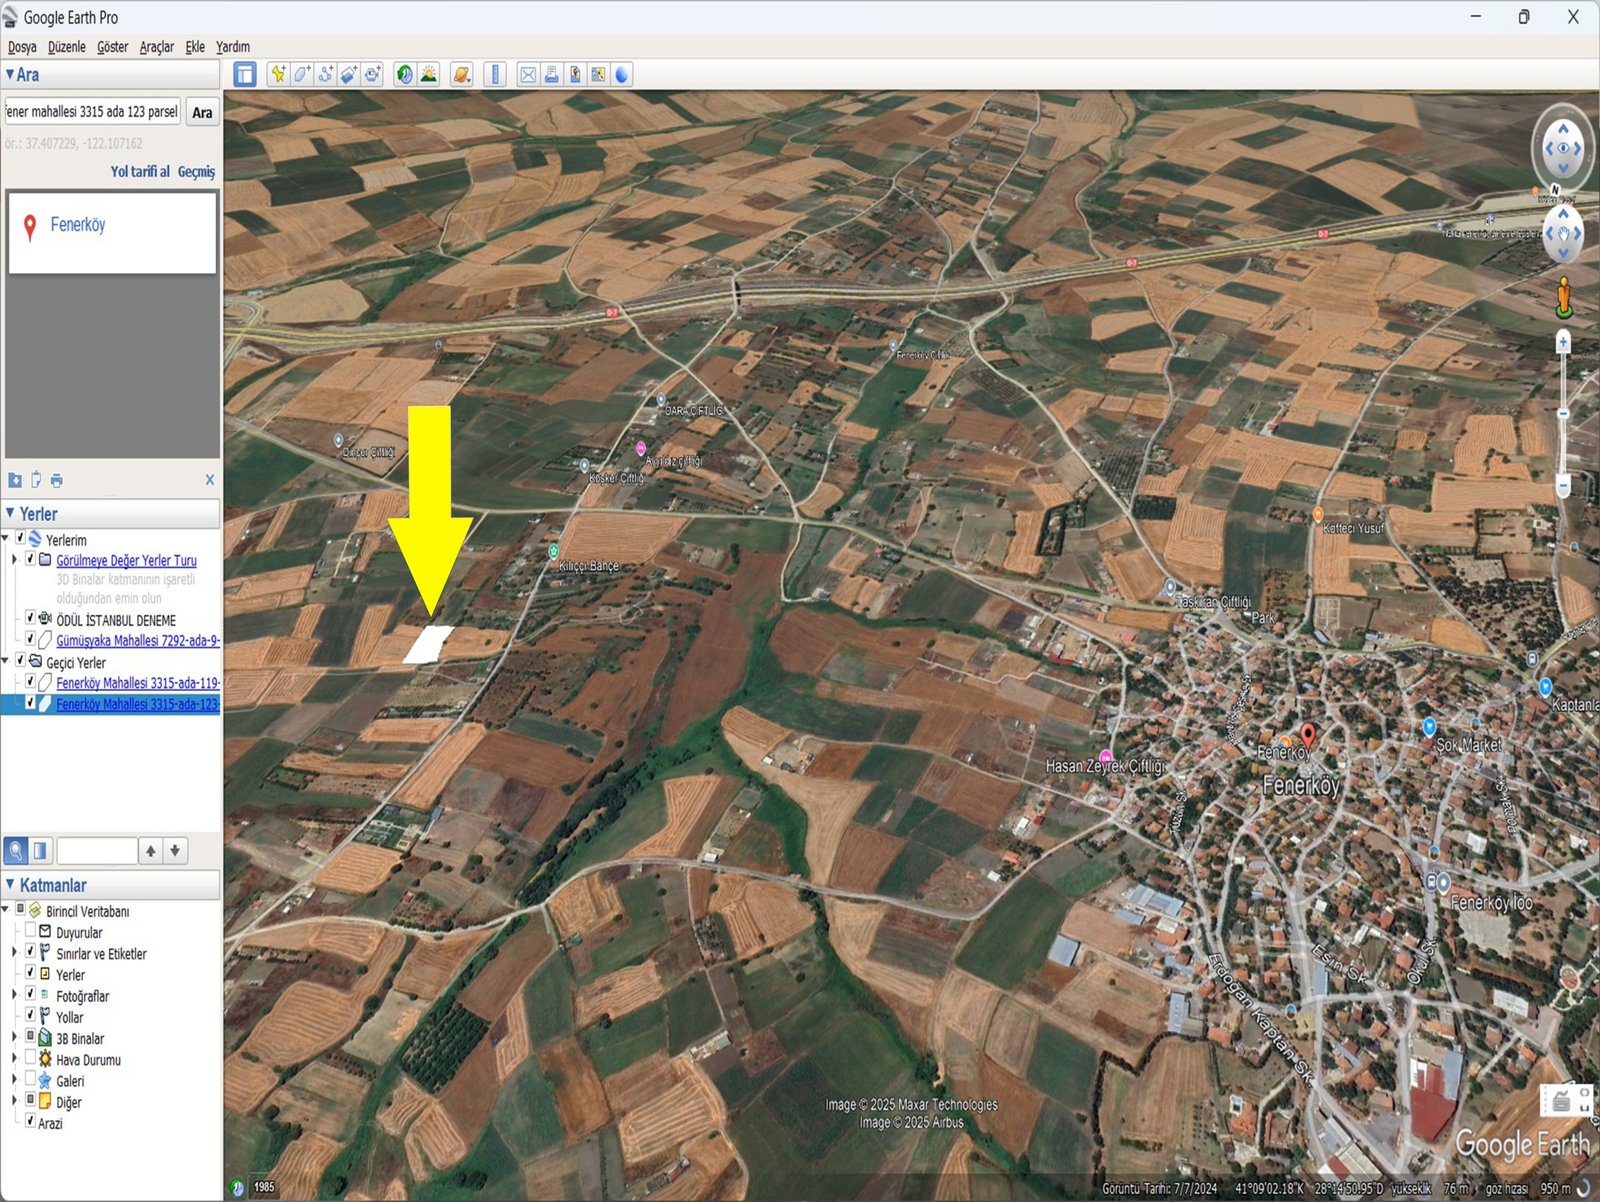Viewport: 1600px width, 1202px height.
Task: Open the Yardım menu
Action: coord(233,47)
